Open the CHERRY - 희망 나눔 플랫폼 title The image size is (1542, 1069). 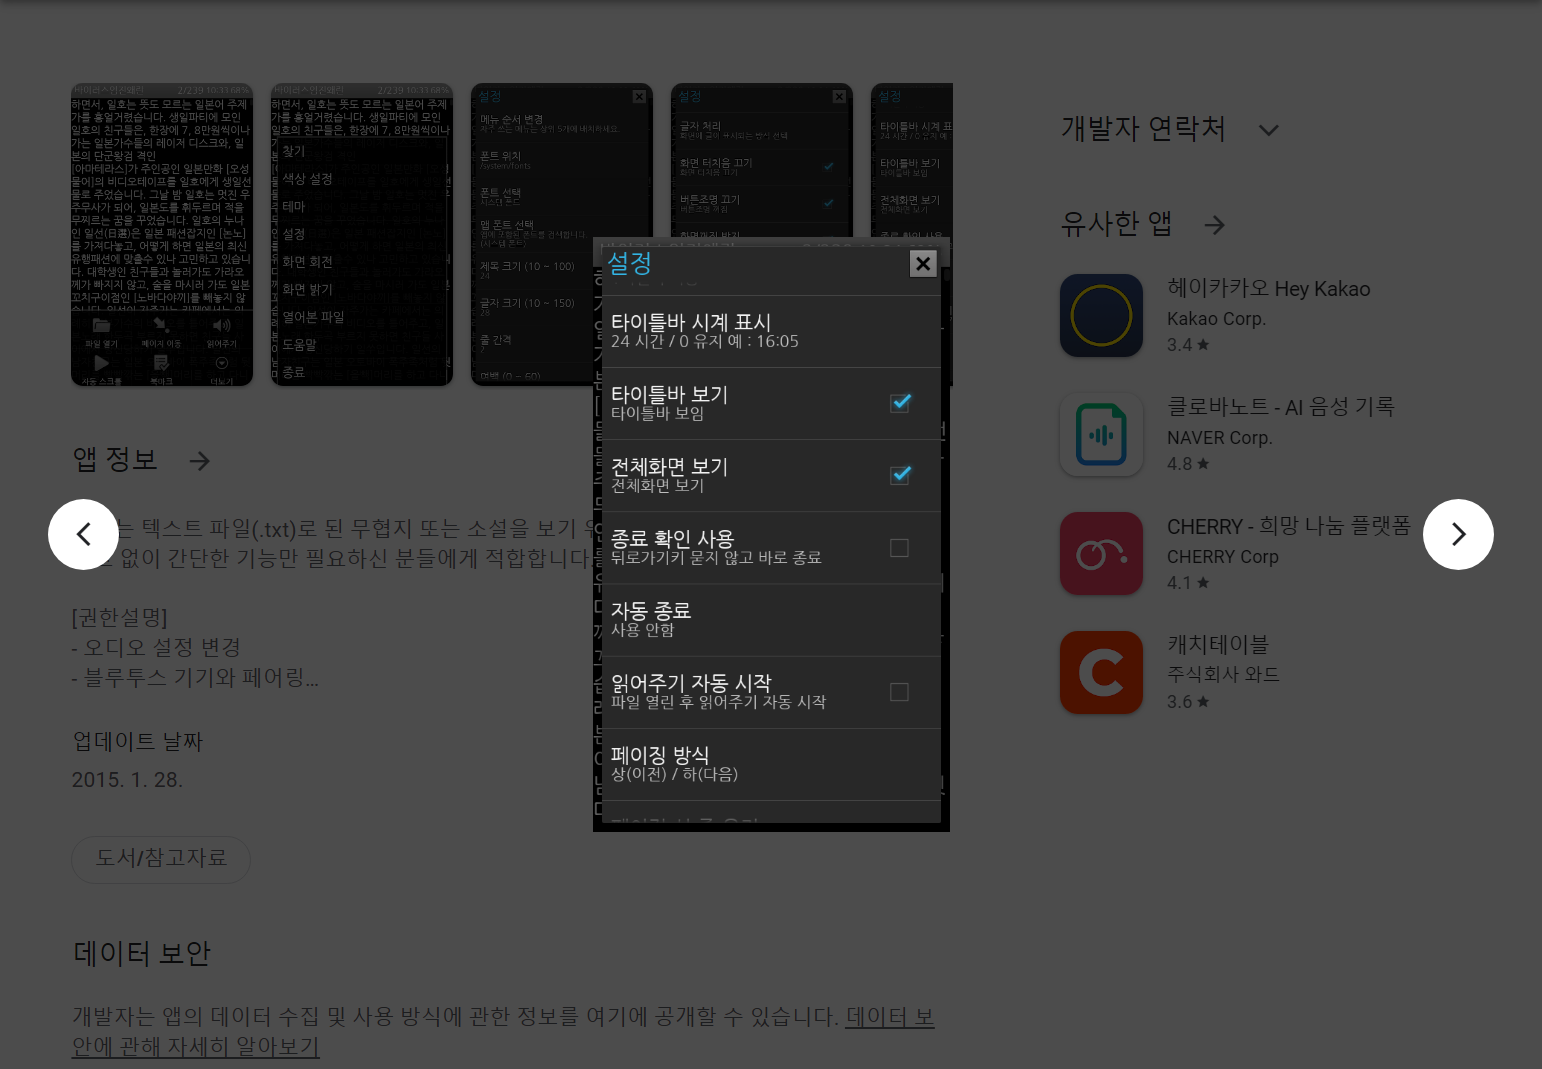[x=1288, y=526]
